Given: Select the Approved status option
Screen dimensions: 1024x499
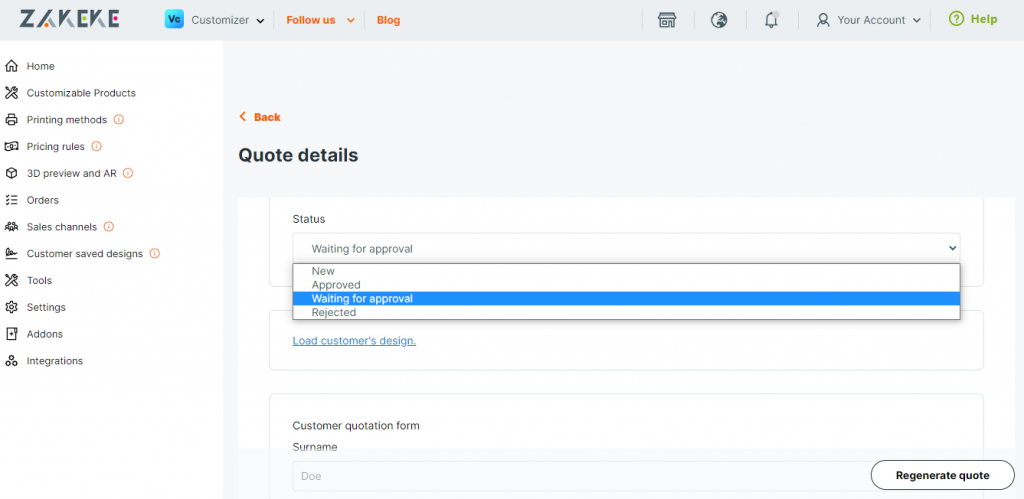Looking at the screenshot, I should coord(626,285).
